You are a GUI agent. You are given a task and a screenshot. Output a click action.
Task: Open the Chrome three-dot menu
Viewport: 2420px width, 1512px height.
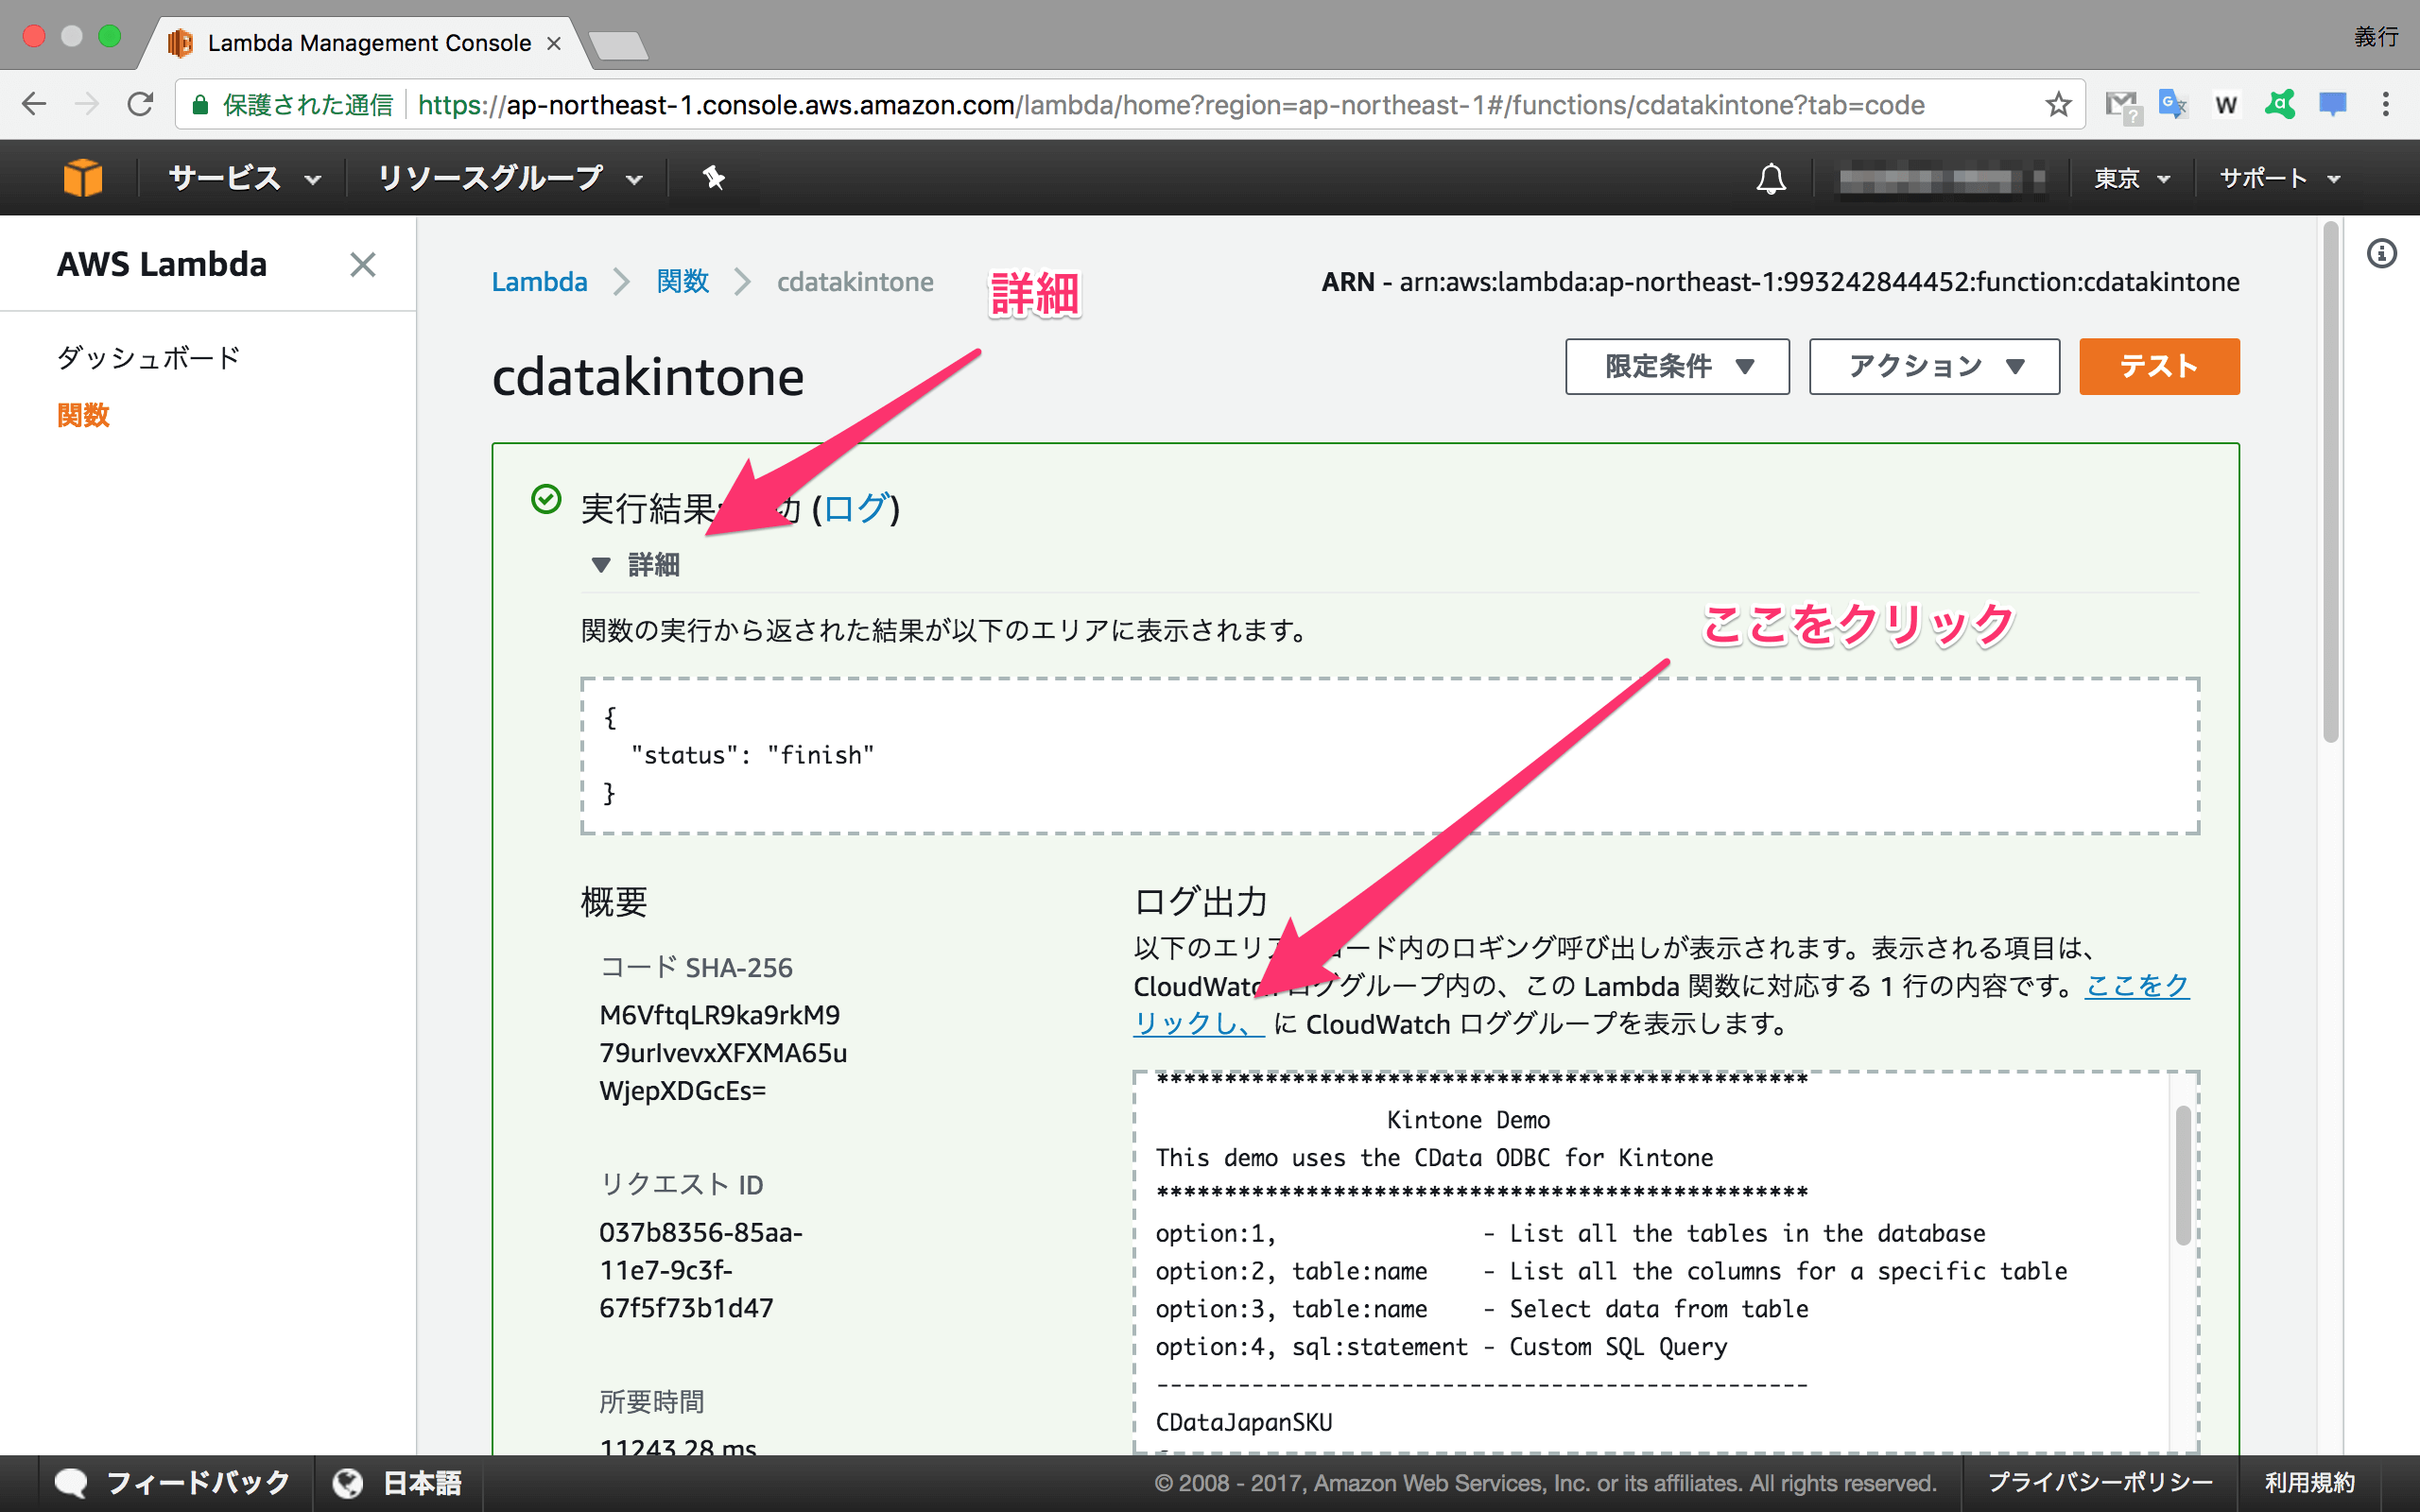pyautogui.click(x=2388, y=104)
